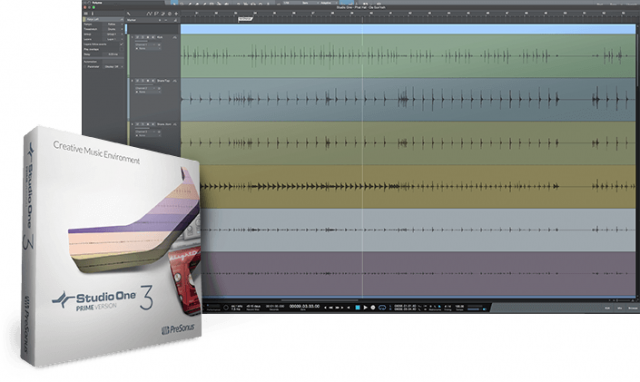
Task: Click the Kick track automation mode icon
Action: point(175,37)
